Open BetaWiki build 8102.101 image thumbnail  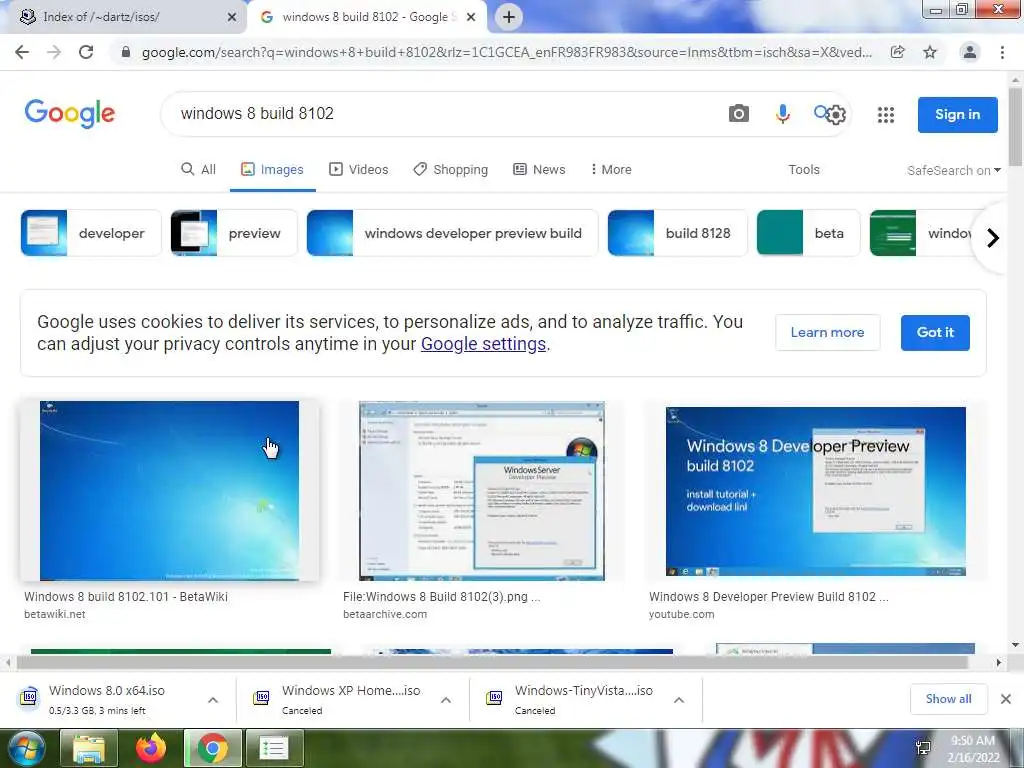click(x=169, y=490)
